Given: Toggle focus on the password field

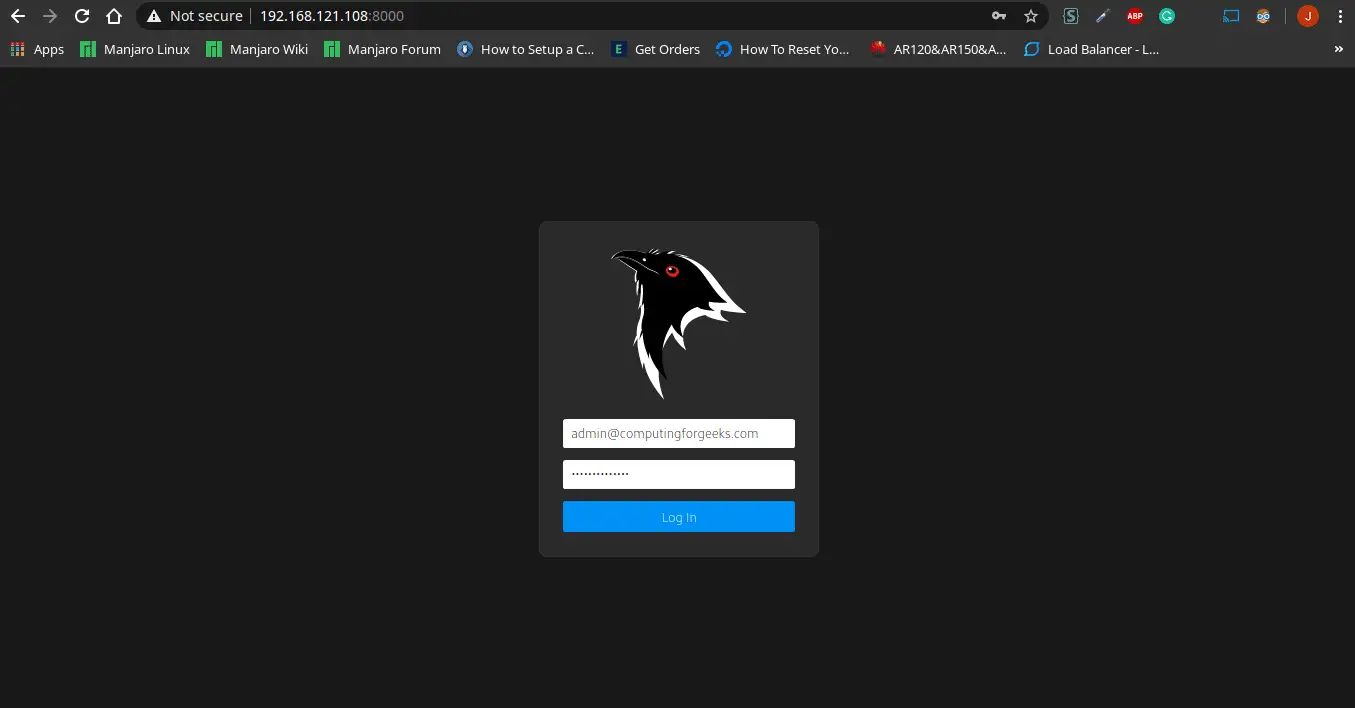Looking at the screenshot, I should pos(678,473).
